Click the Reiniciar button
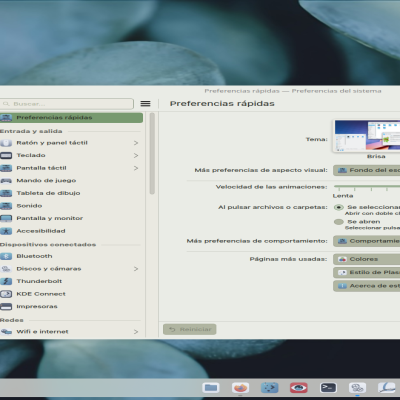 [x=190, y=329]
